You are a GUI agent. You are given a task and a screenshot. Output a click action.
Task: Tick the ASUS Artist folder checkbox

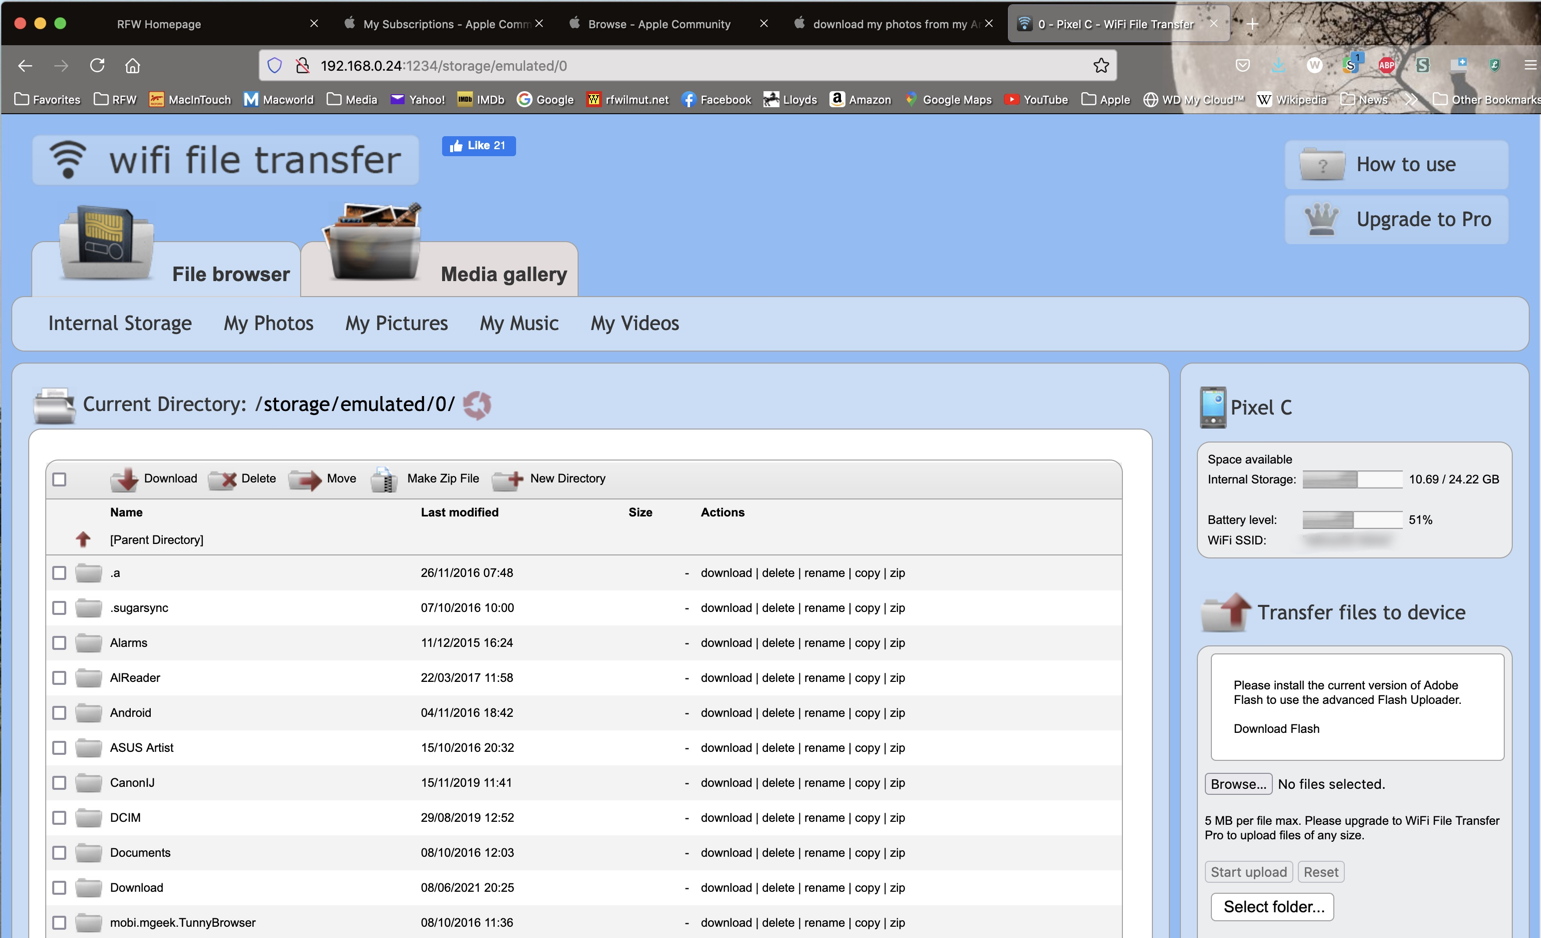59,748
